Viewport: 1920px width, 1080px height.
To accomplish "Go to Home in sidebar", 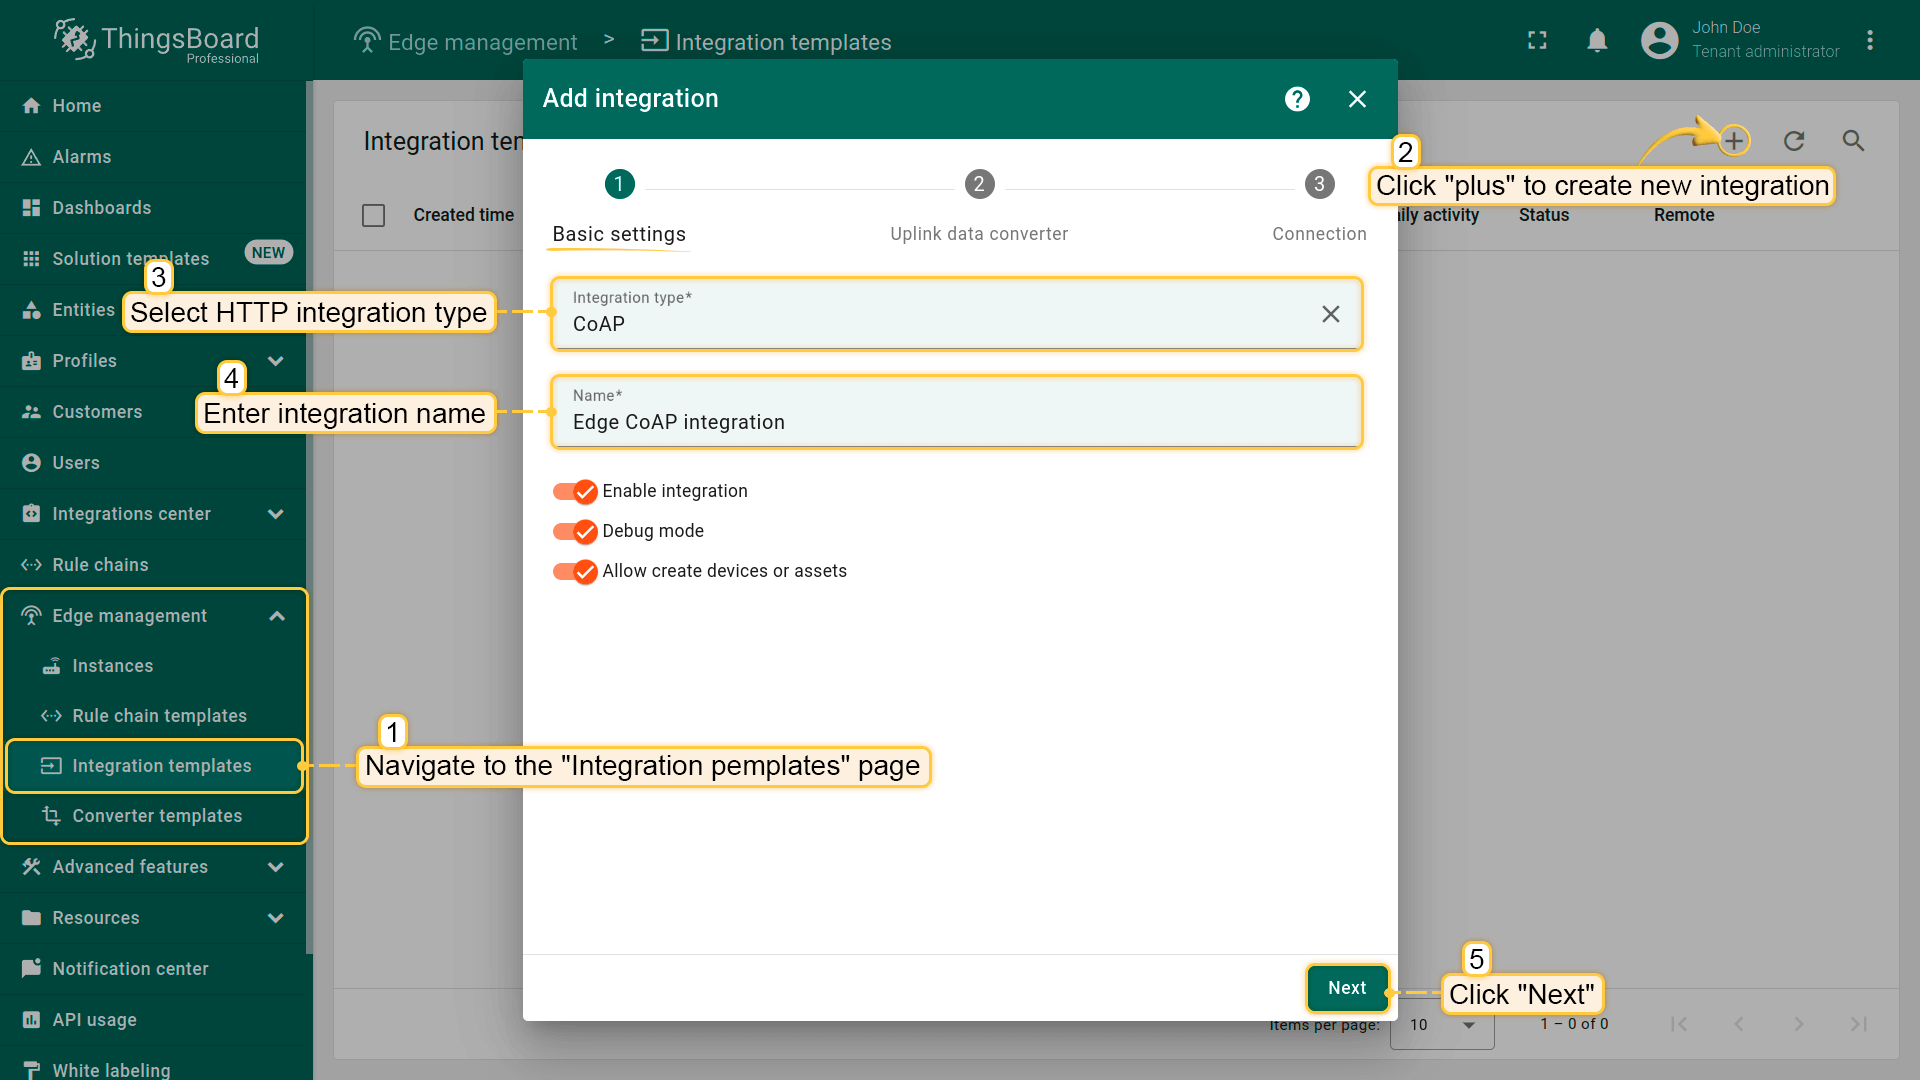I will (x=153, y=106).
